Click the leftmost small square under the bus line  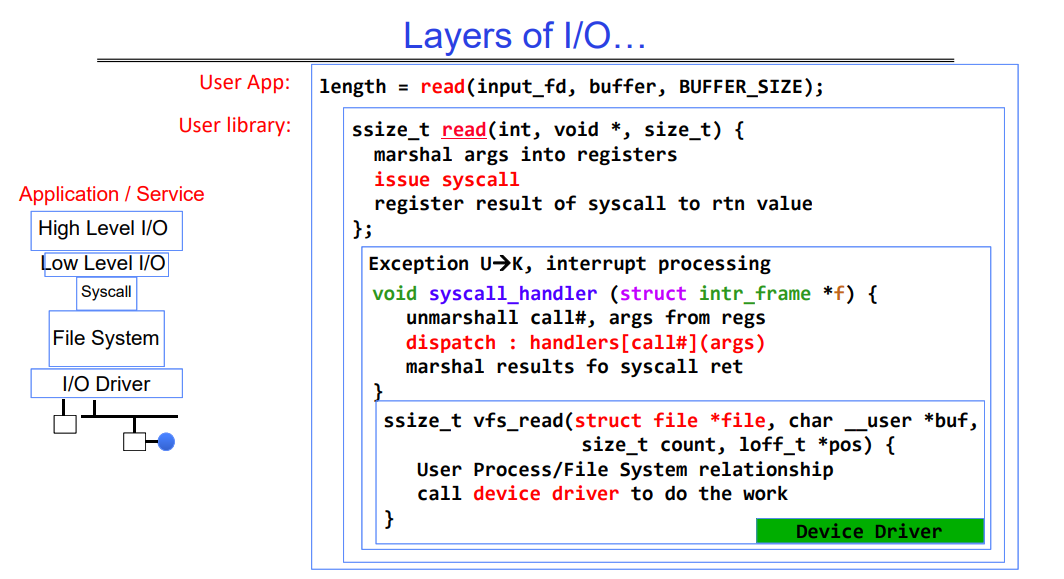tap(64, 423)
